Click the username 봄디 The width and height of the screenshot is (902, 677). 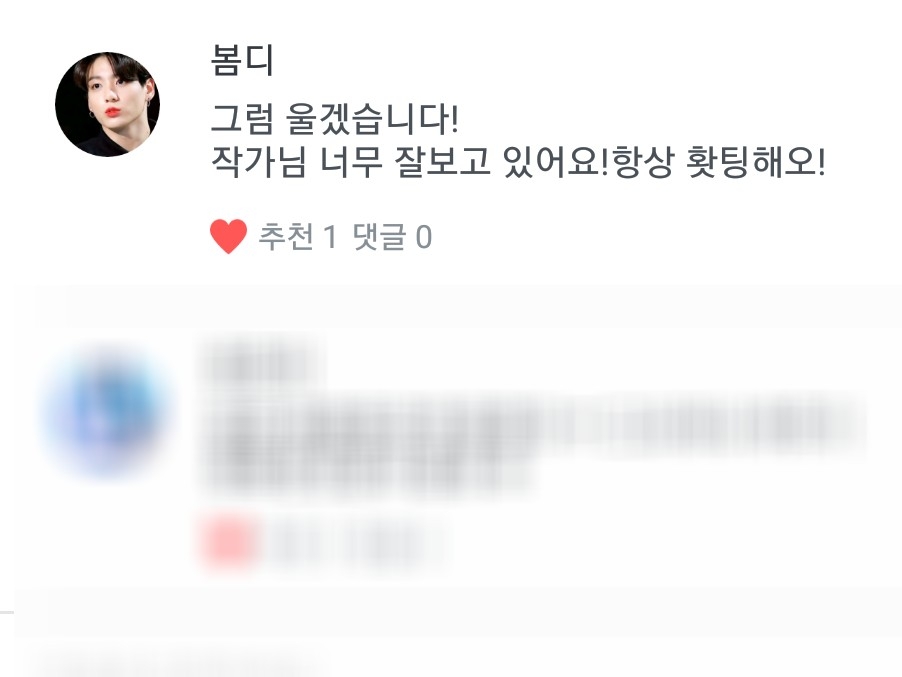pyautogui.click(x=242, y=60)
